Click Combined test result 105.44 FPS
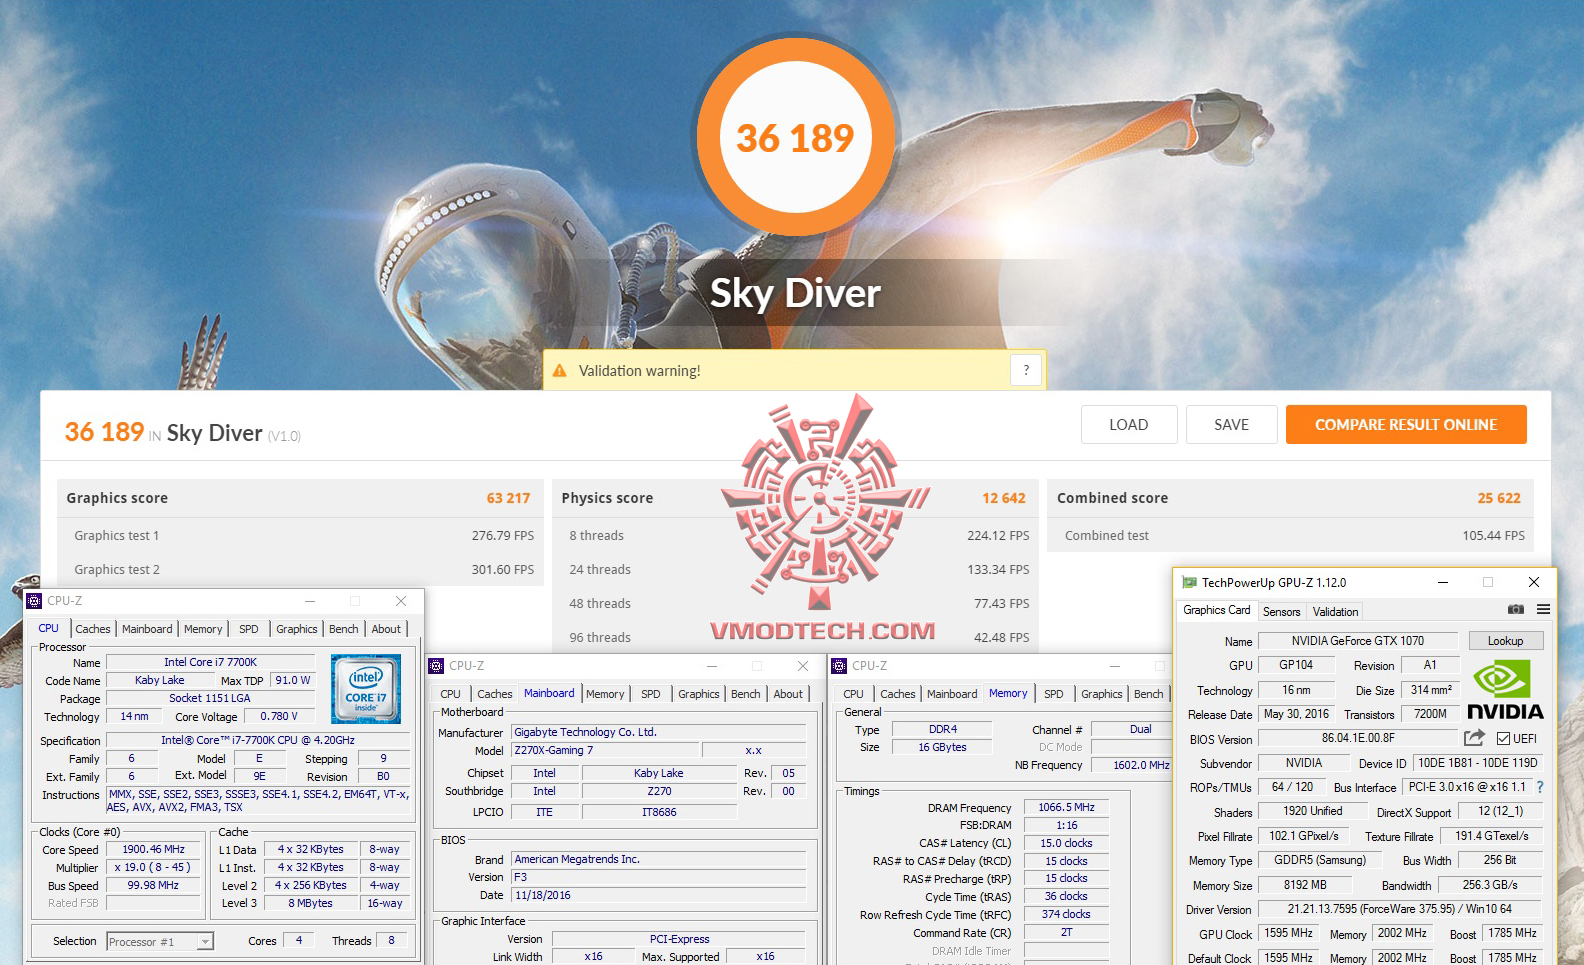The image size is (1584, 965). pyautogui.click(x=1494, y=536)
